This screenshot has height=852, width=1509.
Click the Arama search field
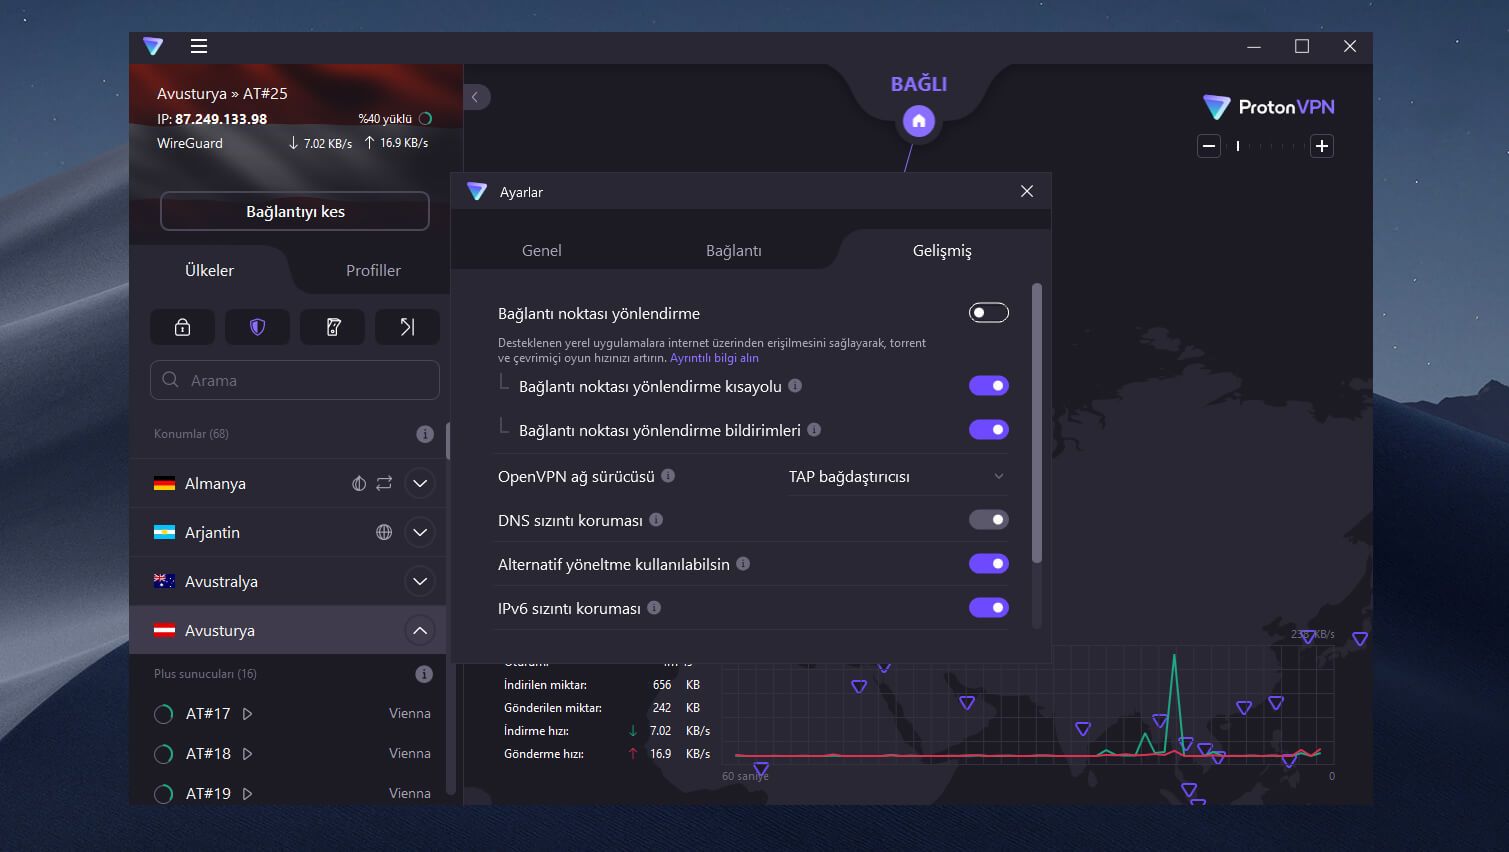coord(295,380)
